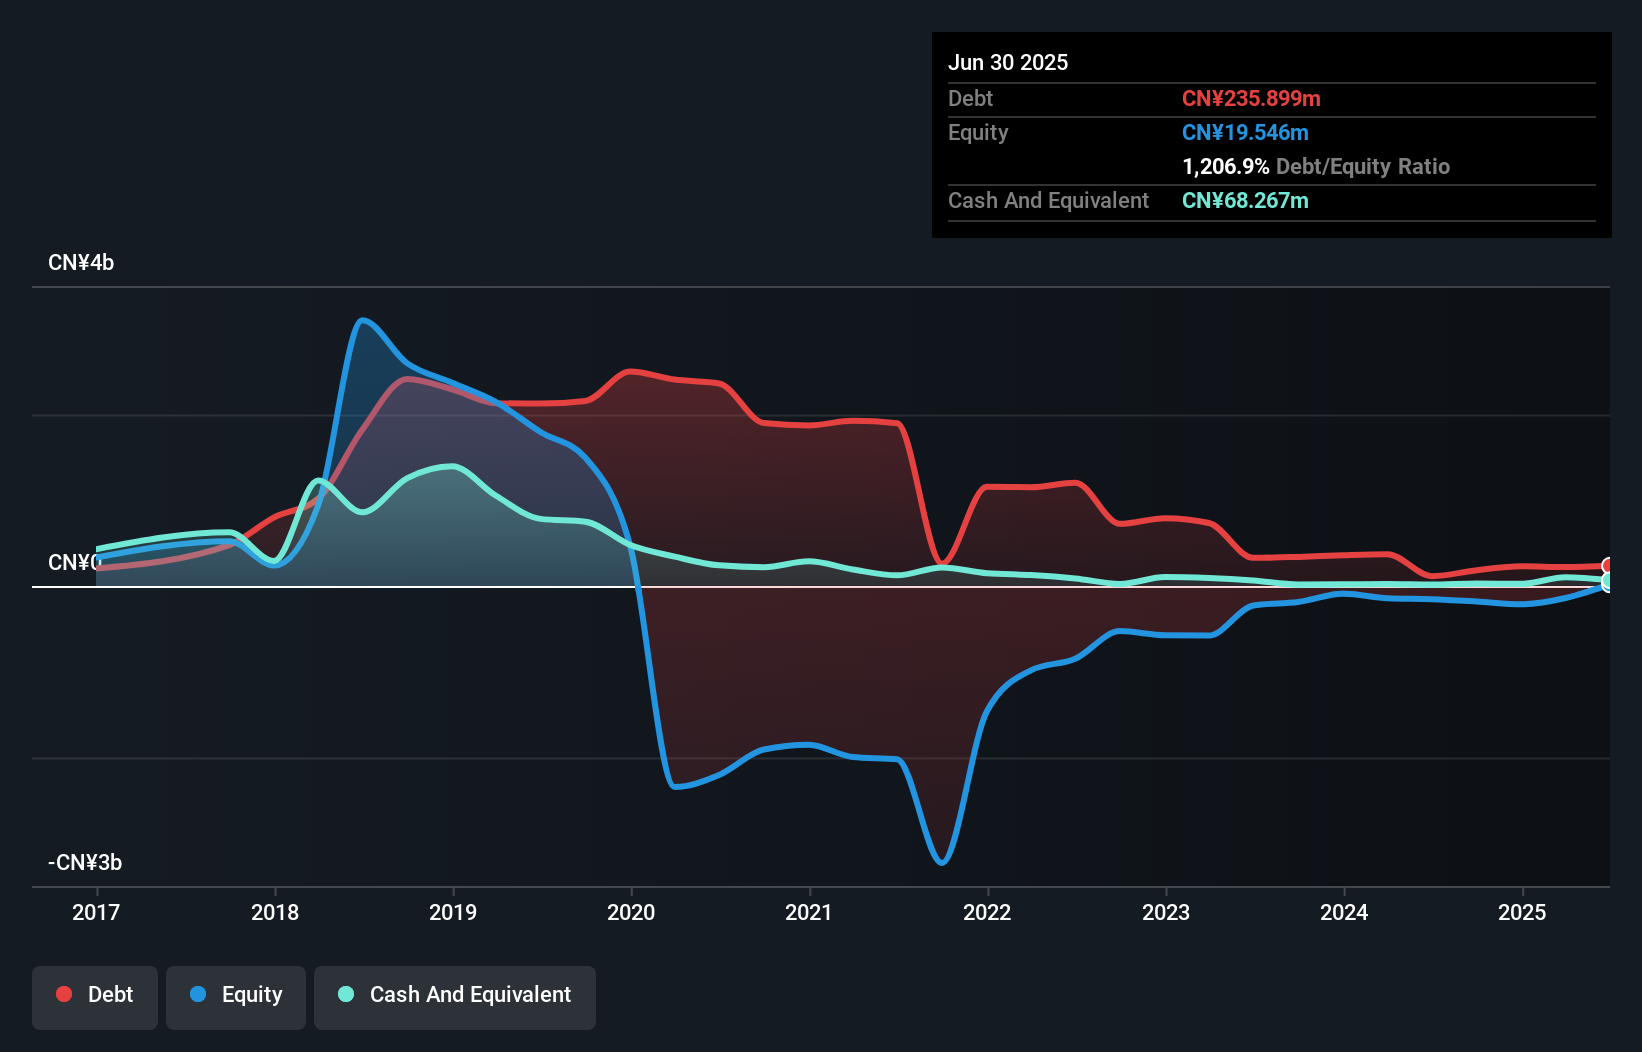Image resolution: width=1642 pixels, height=1052 pixels.
Task: Toggle the Cash And Equivalent series visibility
Action: click(x=454, y=995)
